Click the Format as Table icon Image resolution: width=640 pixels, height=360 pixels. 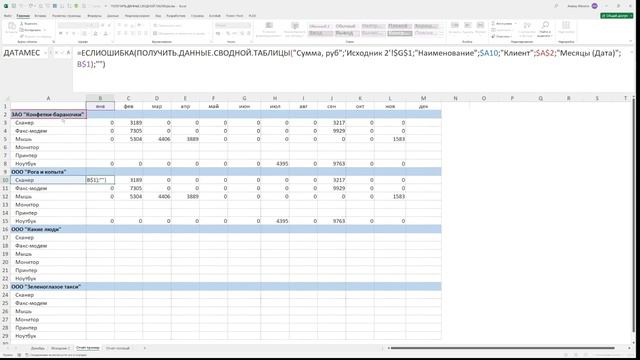(x=295, y=25)
